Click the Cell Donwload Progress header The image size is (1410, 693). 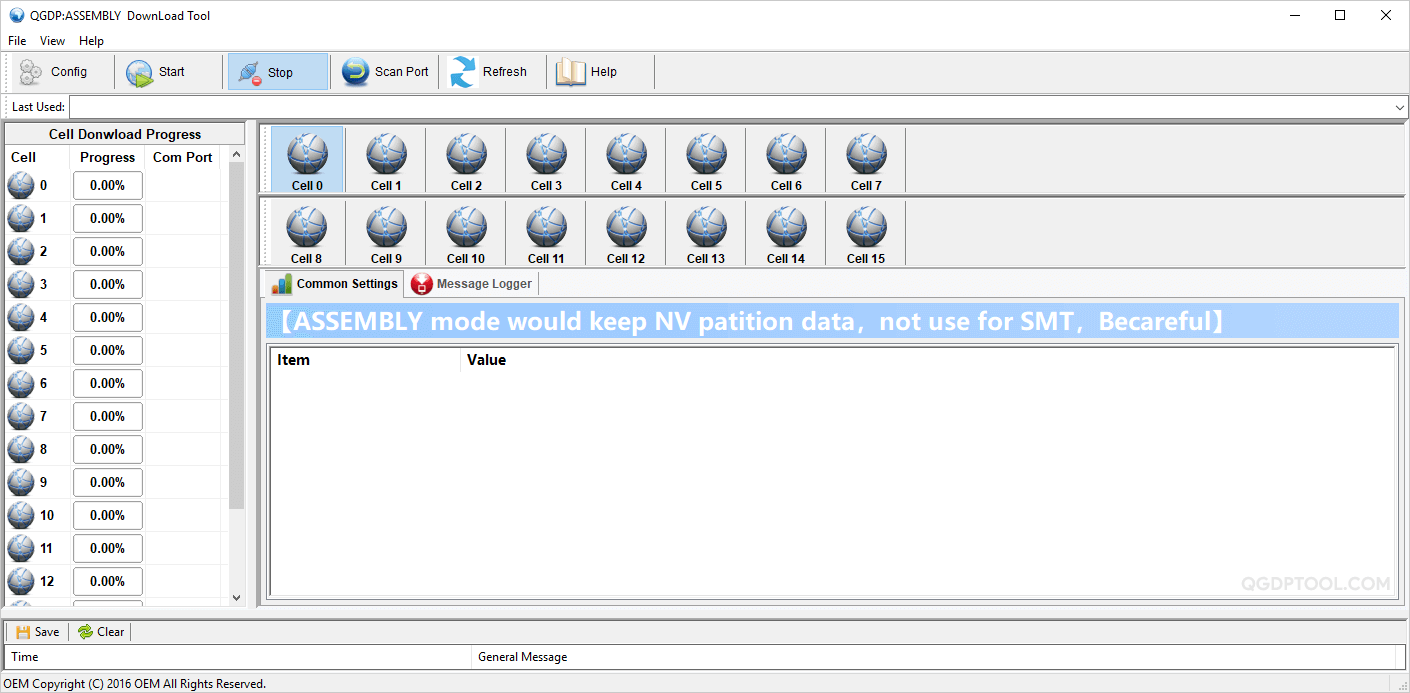click(125, 134)
